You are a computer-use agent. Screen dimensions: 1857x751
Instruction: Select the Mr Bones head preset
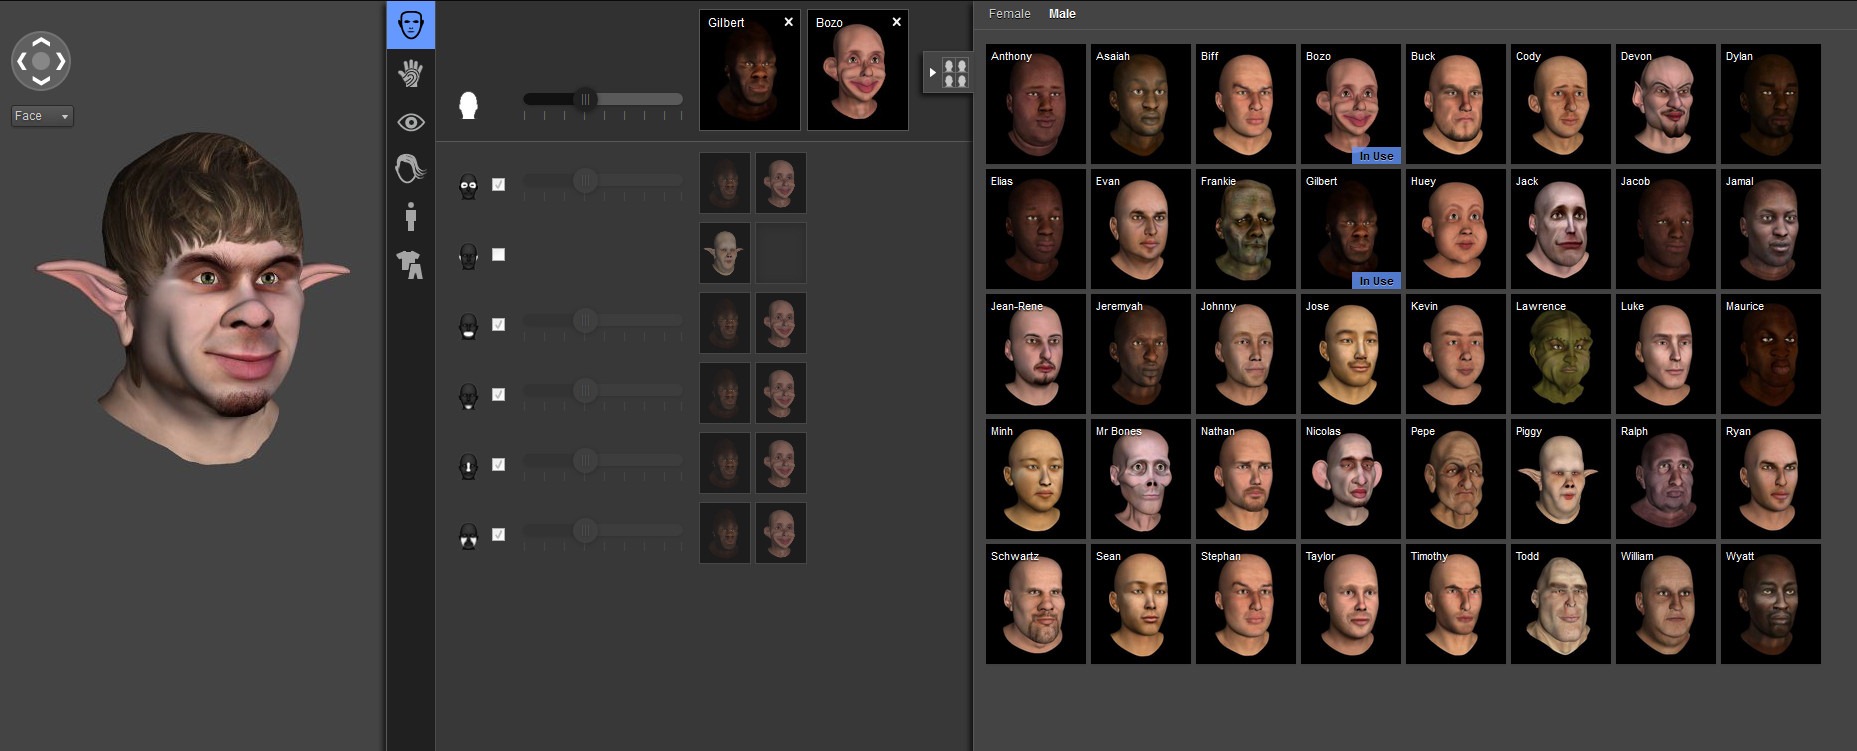1140,480
